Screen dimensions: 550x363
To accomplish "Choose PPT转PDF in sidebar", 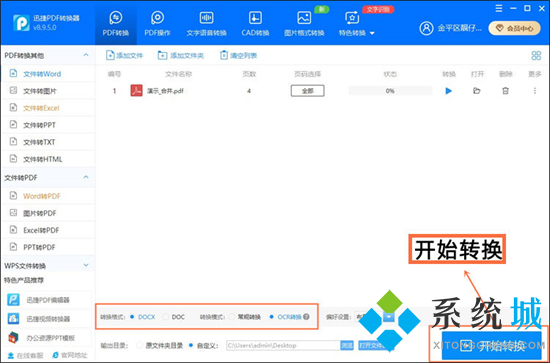I will click(48, 247).
